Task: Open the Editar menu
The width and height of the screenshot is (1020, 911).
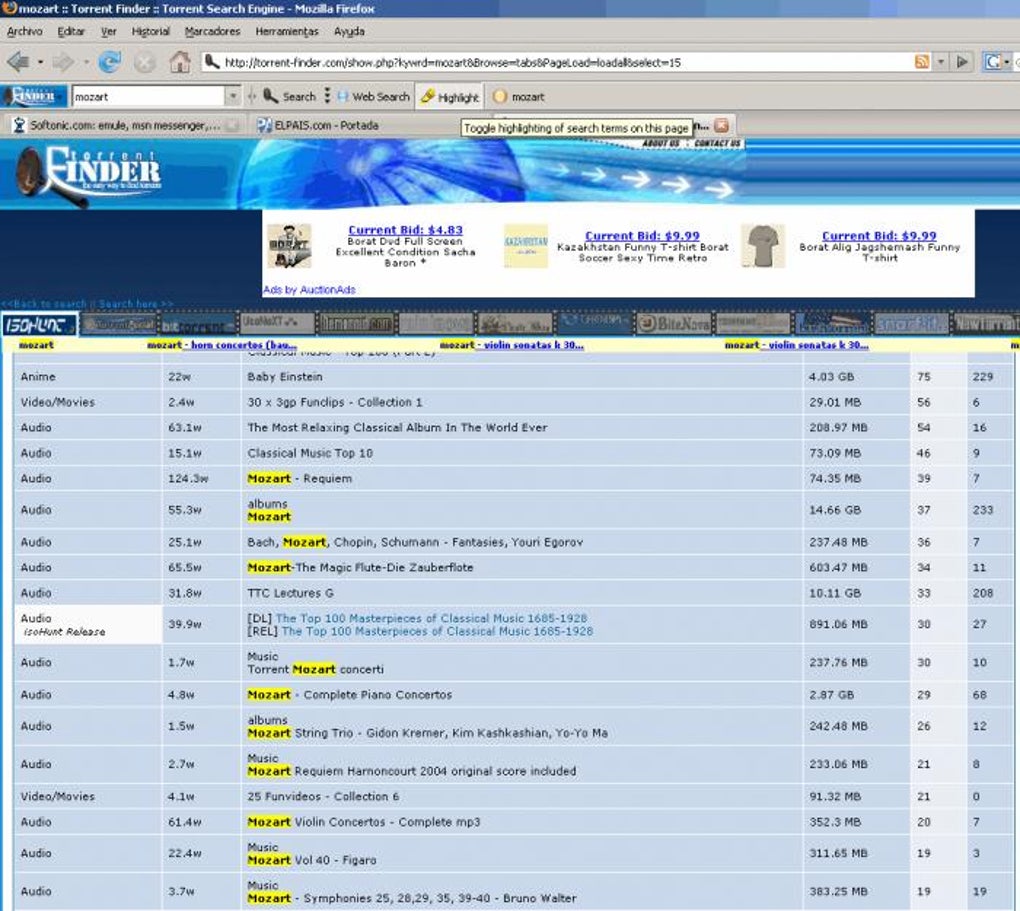Action: pyautogui.click(x=70, y=31)
